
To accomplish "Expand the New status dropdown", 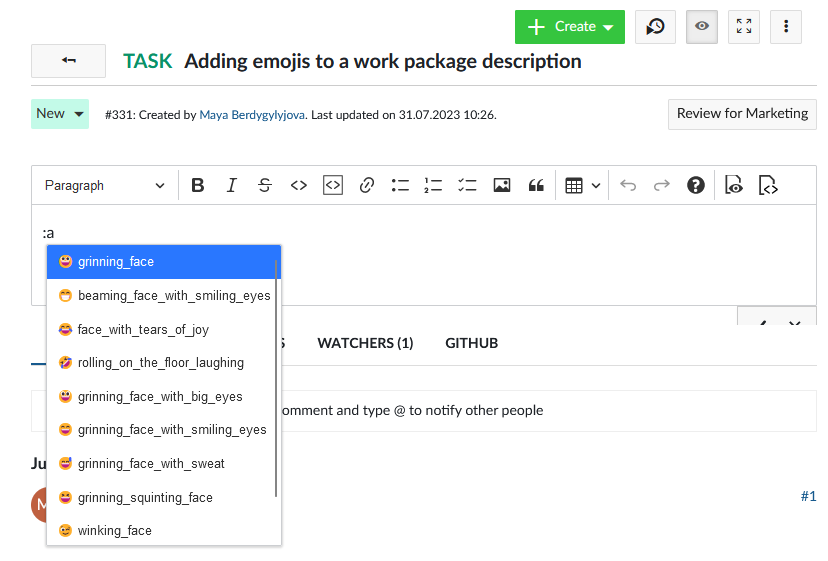I will (60, 114).
